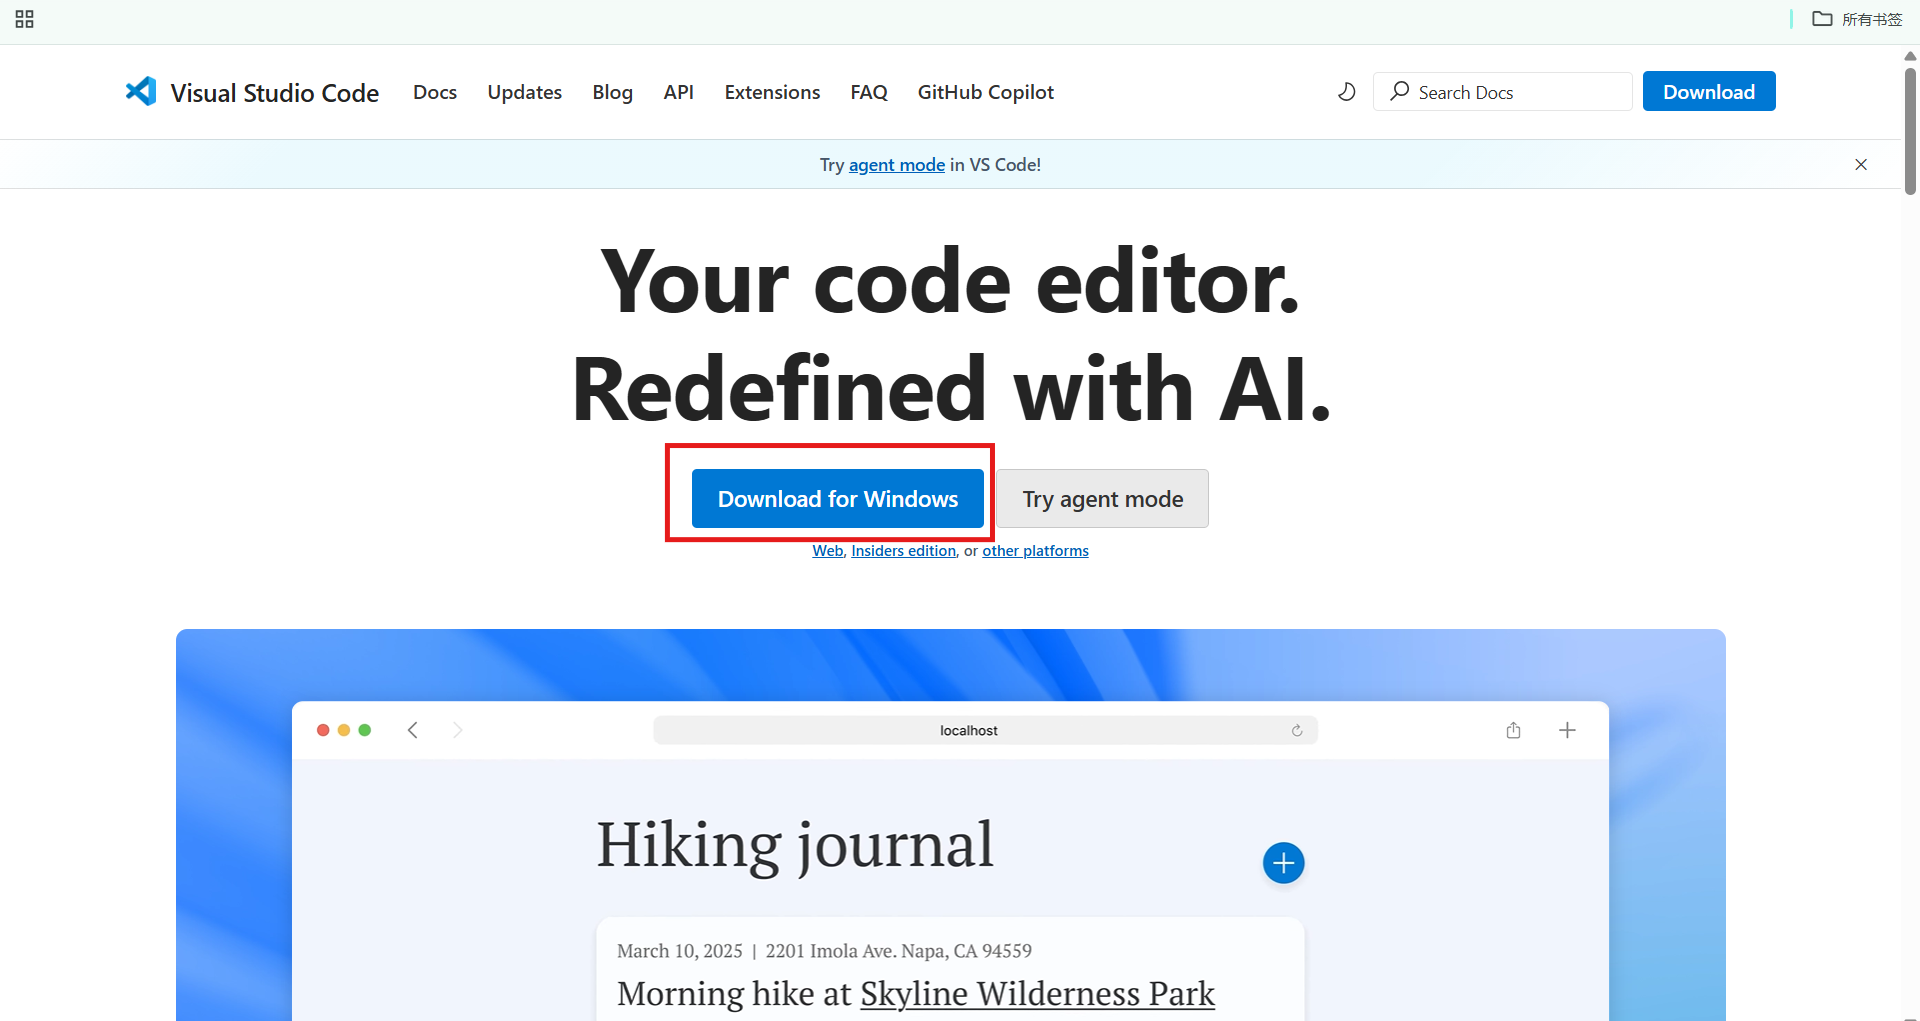Viewport: 1920px width, 1021px height.
Task: Close the agent mode banner
Action: pos(1861,164)
